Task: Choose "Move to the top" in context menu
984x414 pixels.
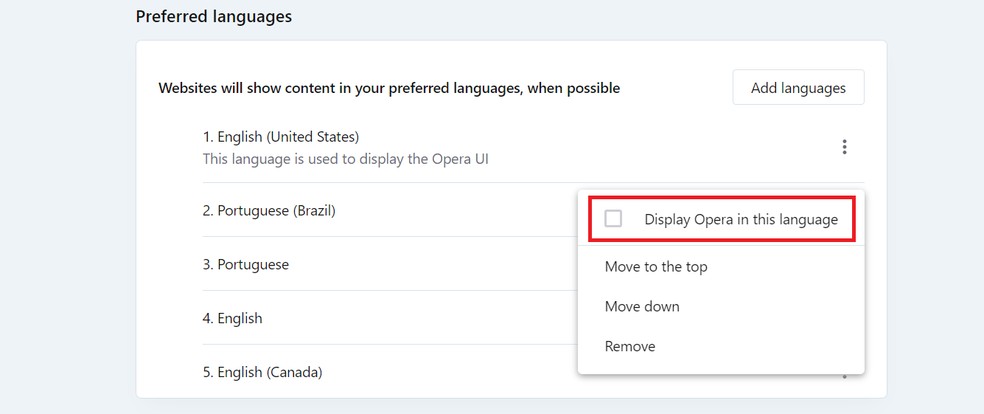Action: [656, 267]
